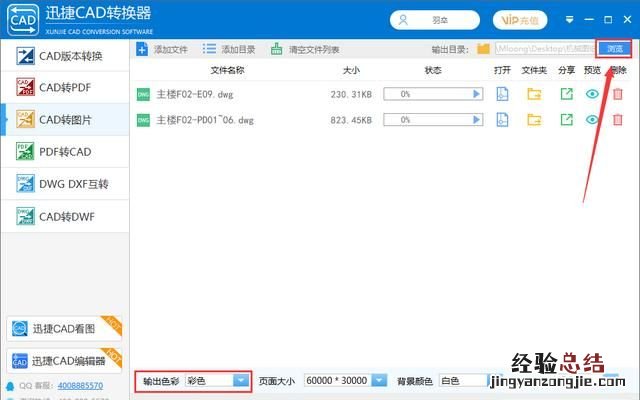
Task: Preview eye icon for 主楼F02-E09.dwg
Action: pyautogui.click(x=592, y=94)
